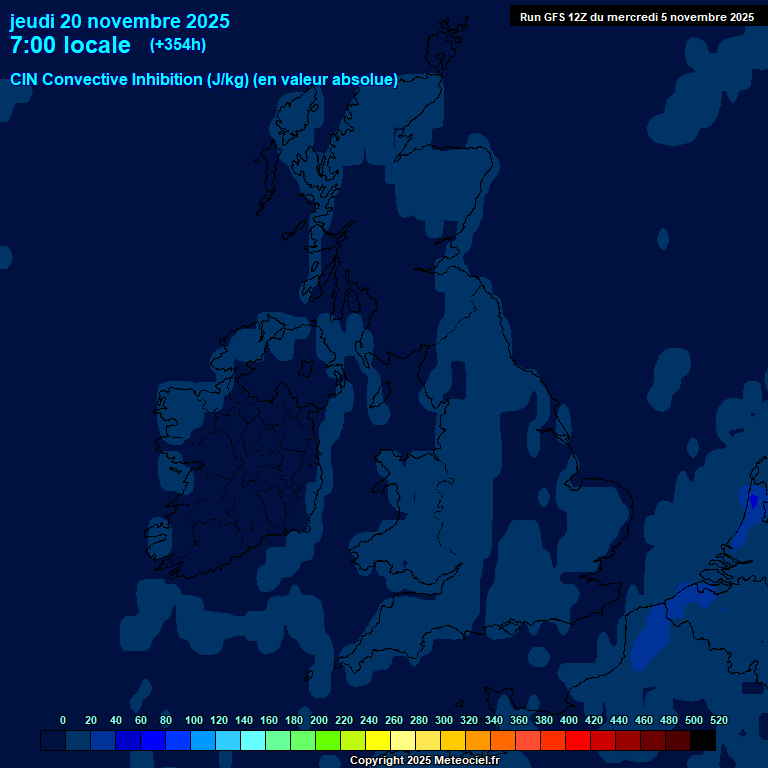Select the cyan swatch between 140 and 160
The image size is (768, 768).
pyautogui.click(x=253, y=741)
